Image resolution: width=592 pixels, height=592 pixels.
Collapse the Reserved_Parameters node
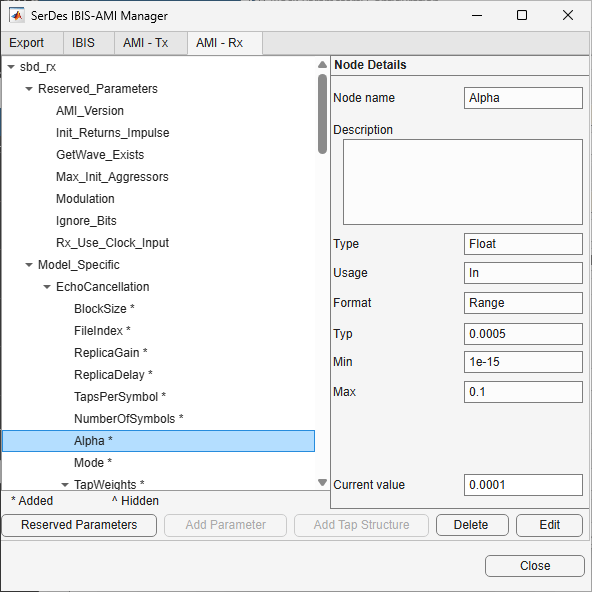[x=29, y=89]
